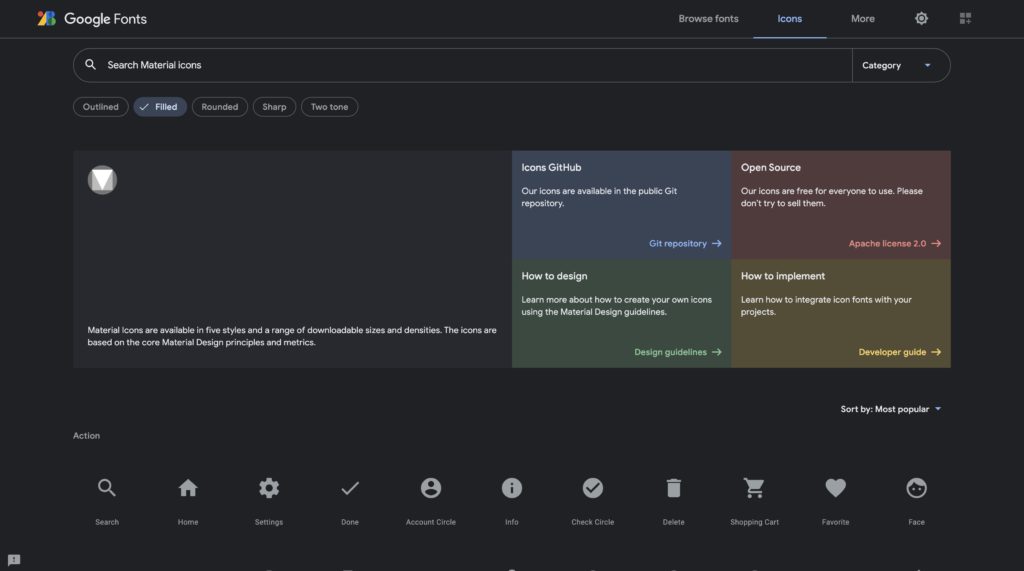Open the Category dropdown
Viewport: 1024px width, 571px height.
[x=901, y=65]
